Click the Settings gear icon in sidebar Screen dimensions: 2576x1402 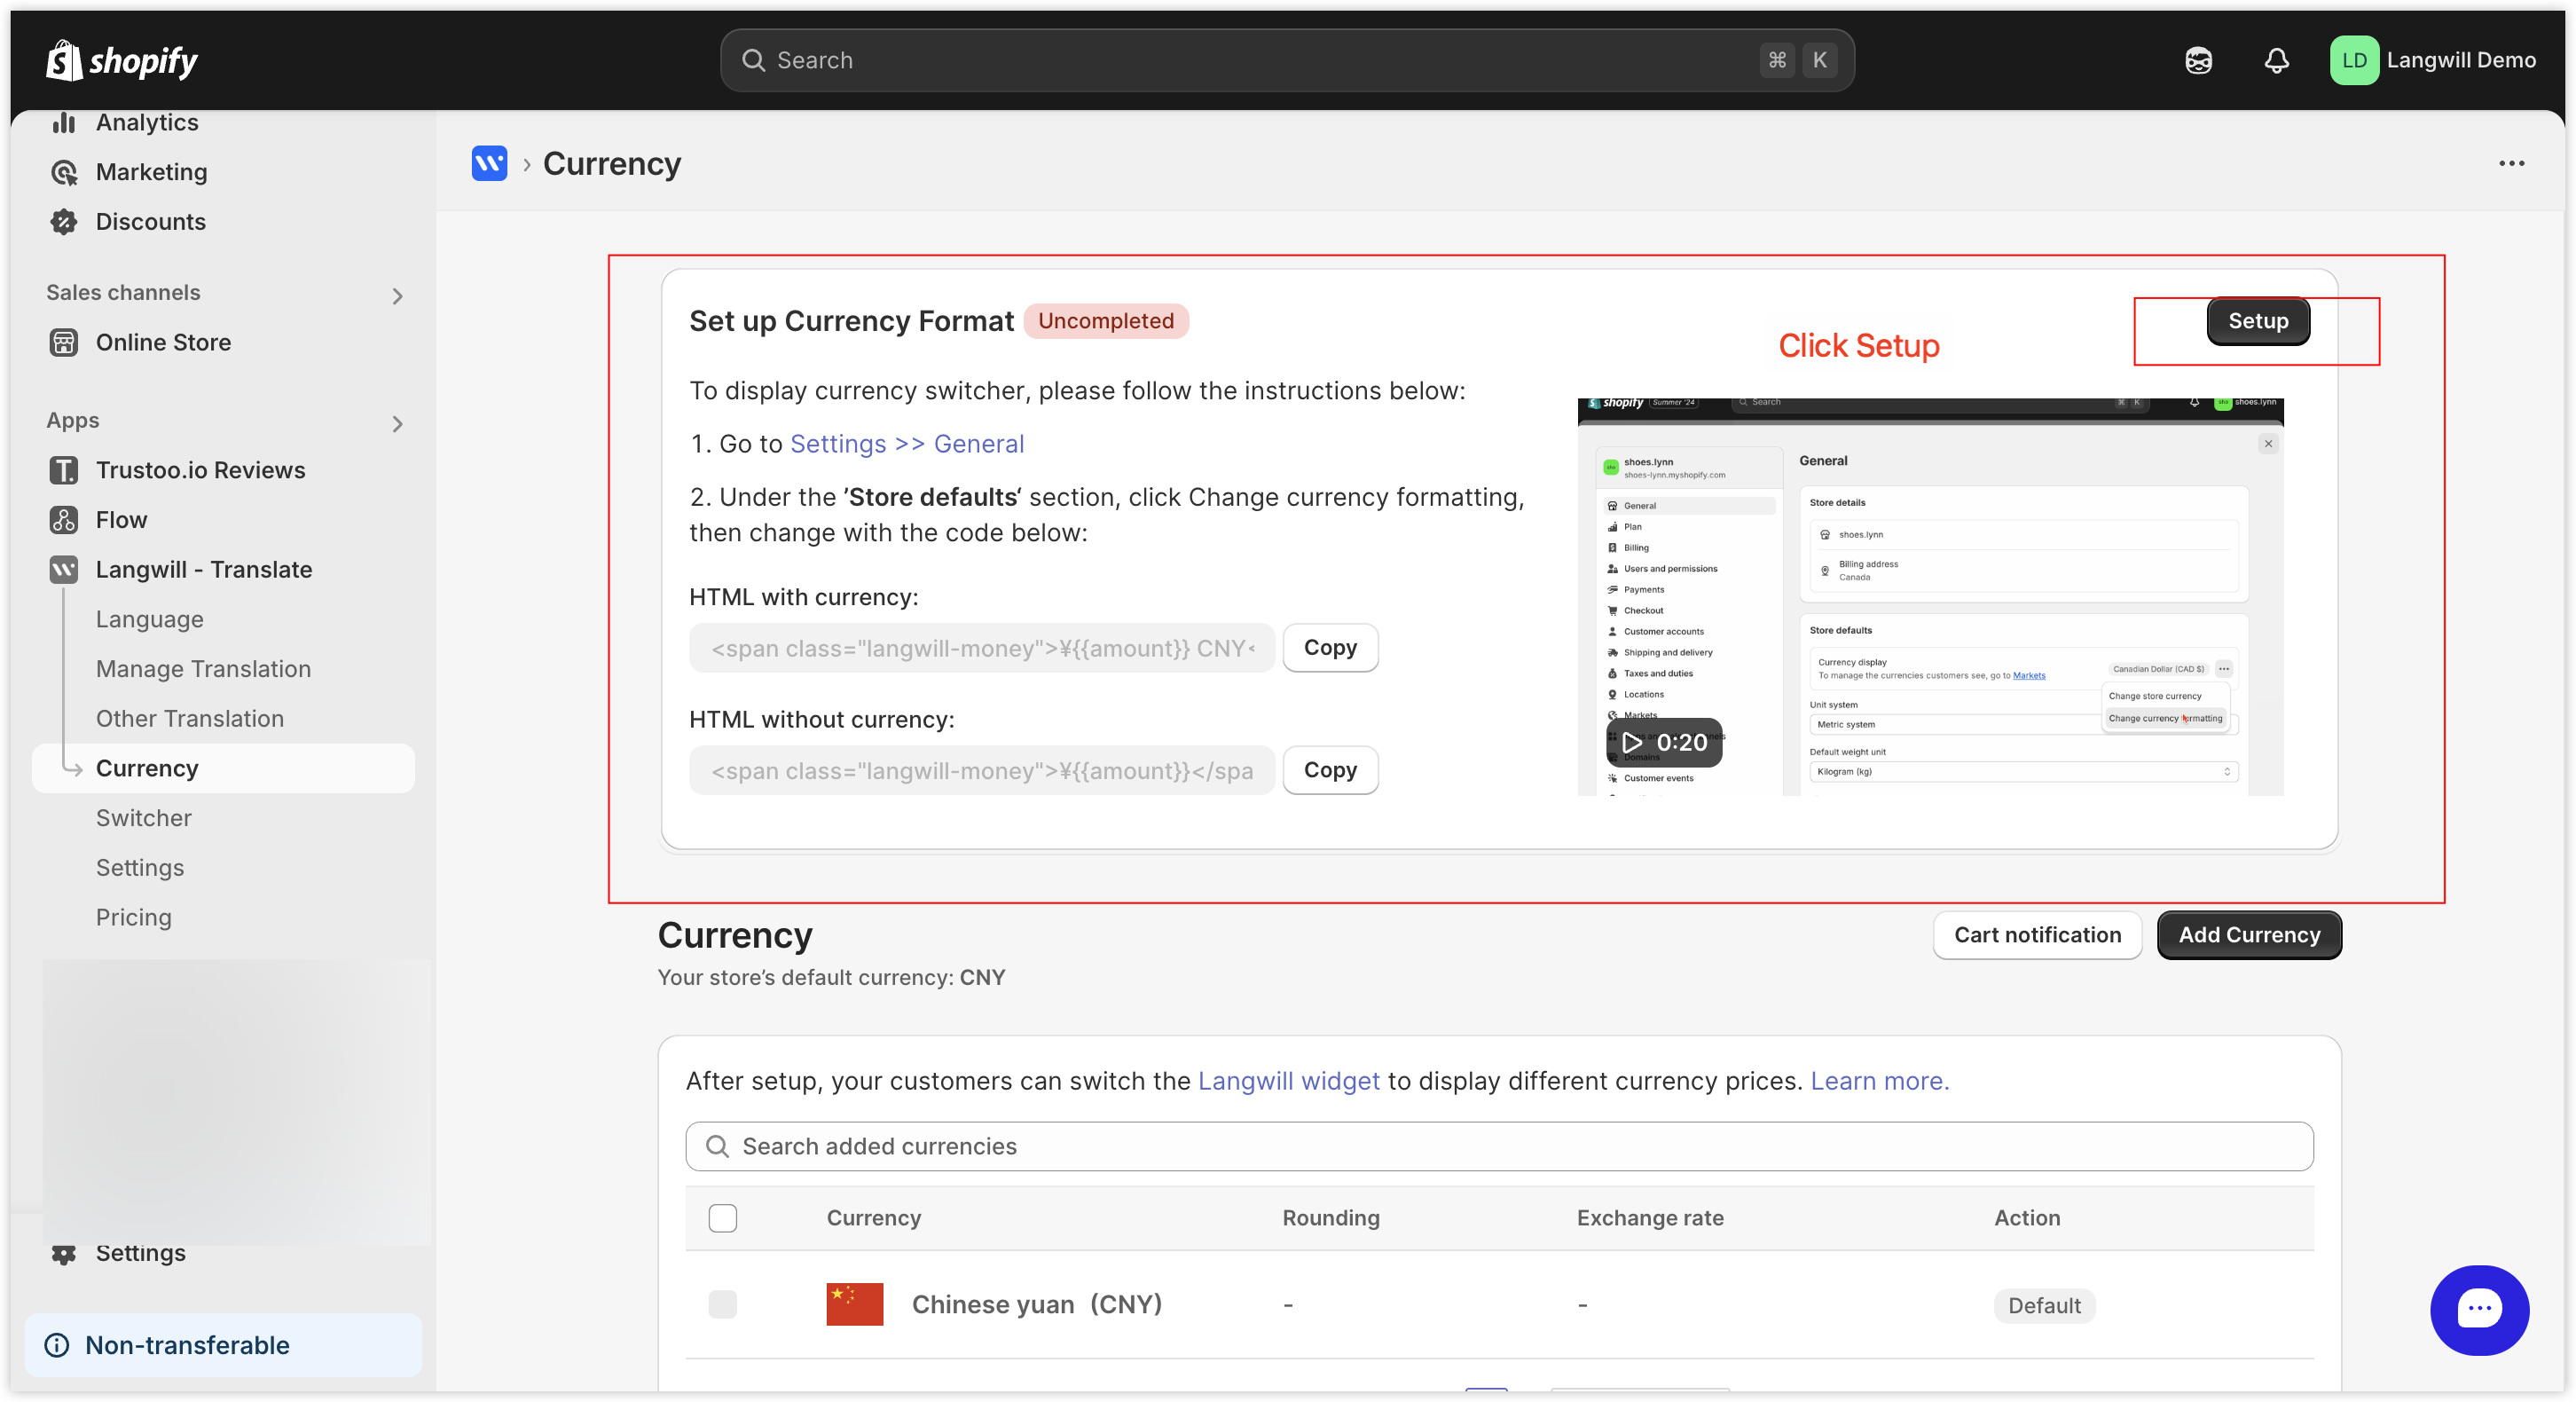click(x=64, y=1253)
